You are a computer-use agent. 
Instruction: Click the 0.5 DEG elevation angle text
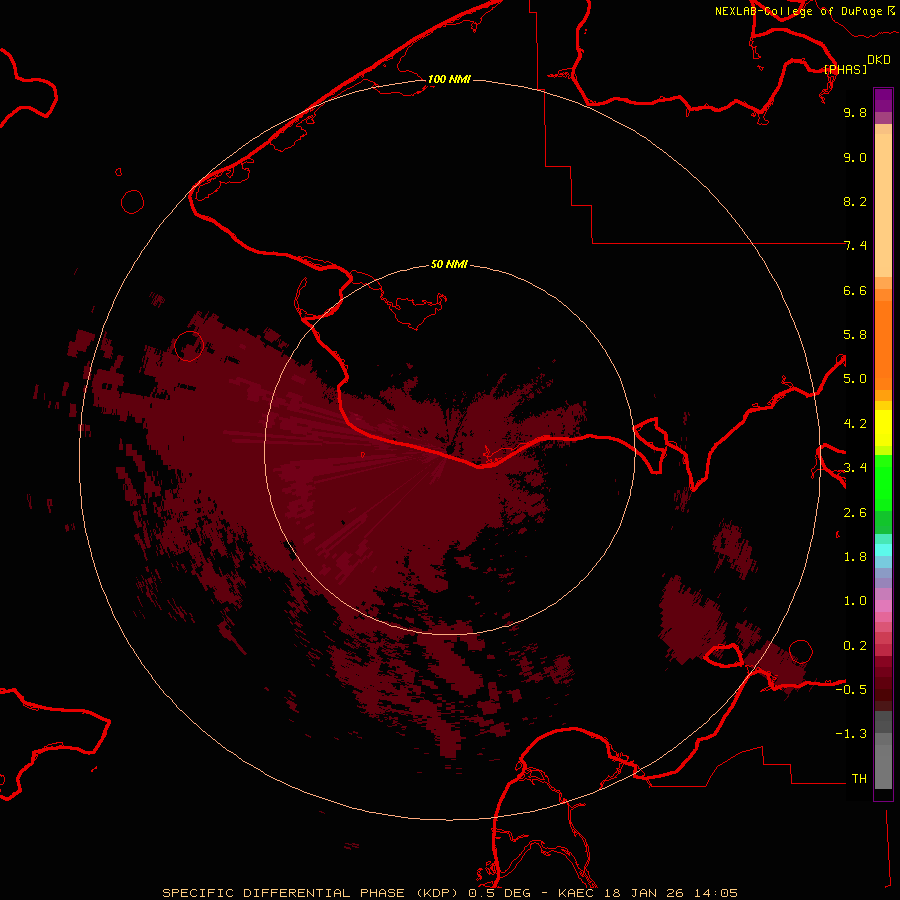[499, 893]
